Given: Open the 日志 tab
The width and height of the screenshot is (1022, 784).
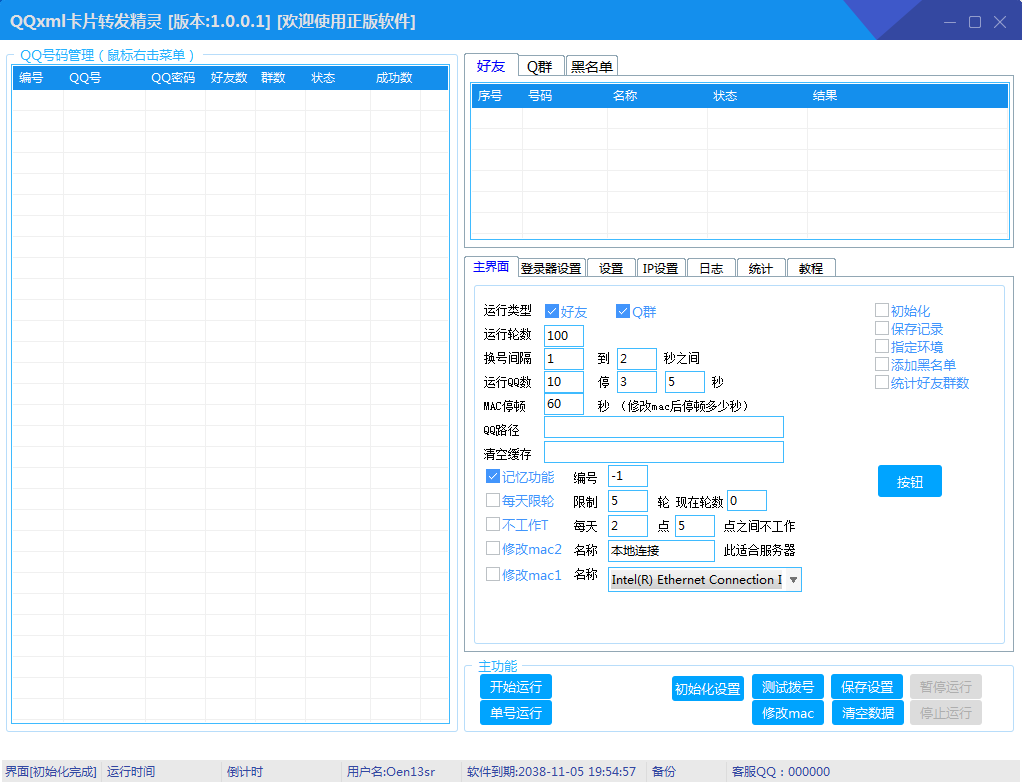Looking at the screenshot, I should [711, 269].
